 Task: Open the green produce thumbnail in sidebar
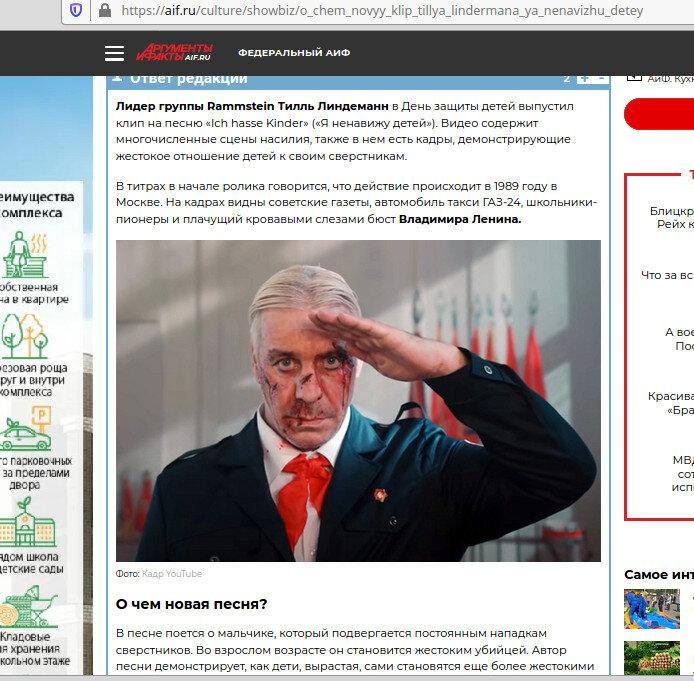pos(652,658)
